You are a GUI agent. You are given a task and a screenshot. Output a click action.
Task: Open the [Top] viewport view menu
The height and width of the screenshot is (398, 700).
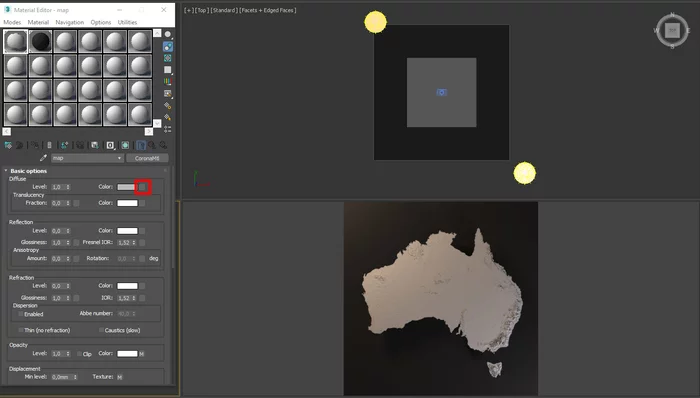click(x=201, y=10)
